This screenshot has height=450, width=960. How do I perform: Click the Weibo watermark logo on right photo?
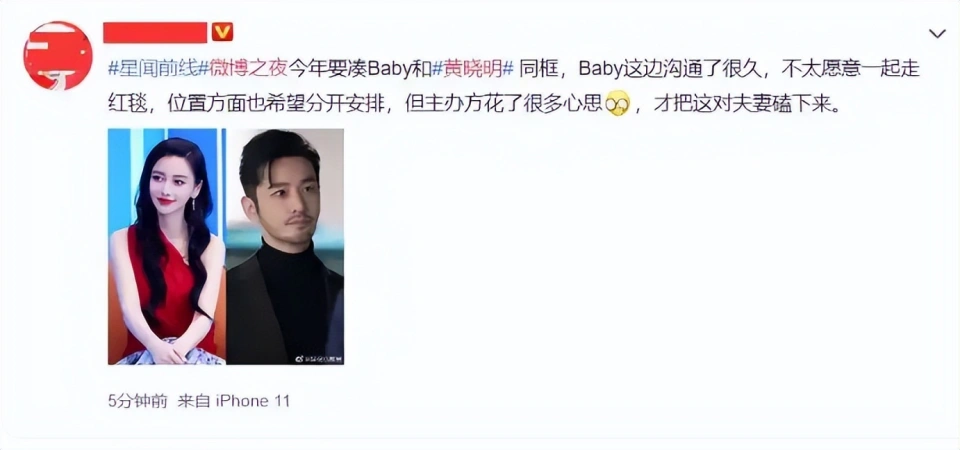(x=301, y=358)
